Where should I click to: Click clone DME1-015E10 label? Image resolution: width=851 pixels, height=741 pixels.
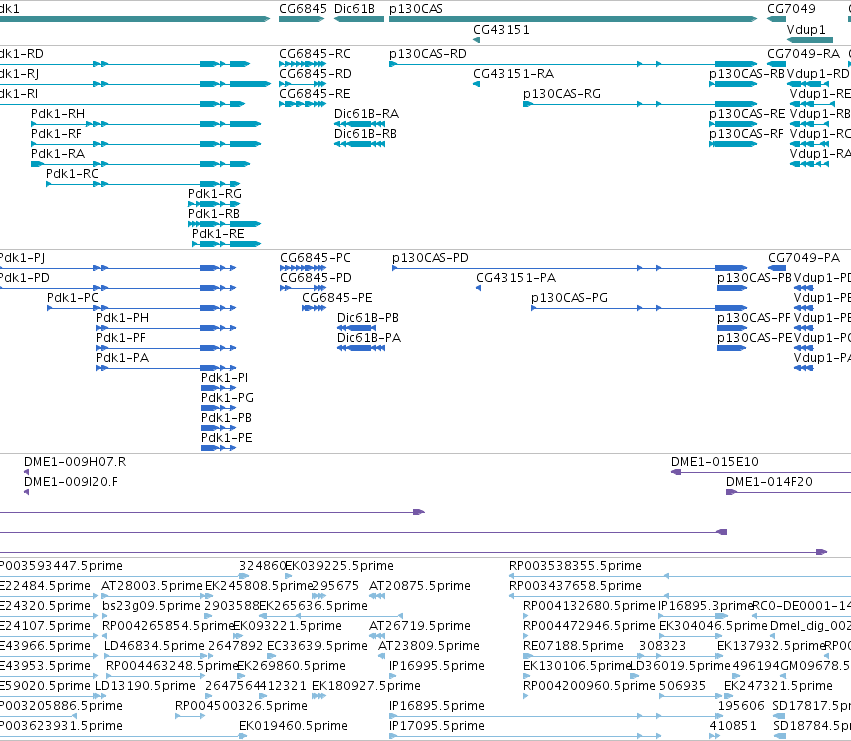(x=715, y=462)
